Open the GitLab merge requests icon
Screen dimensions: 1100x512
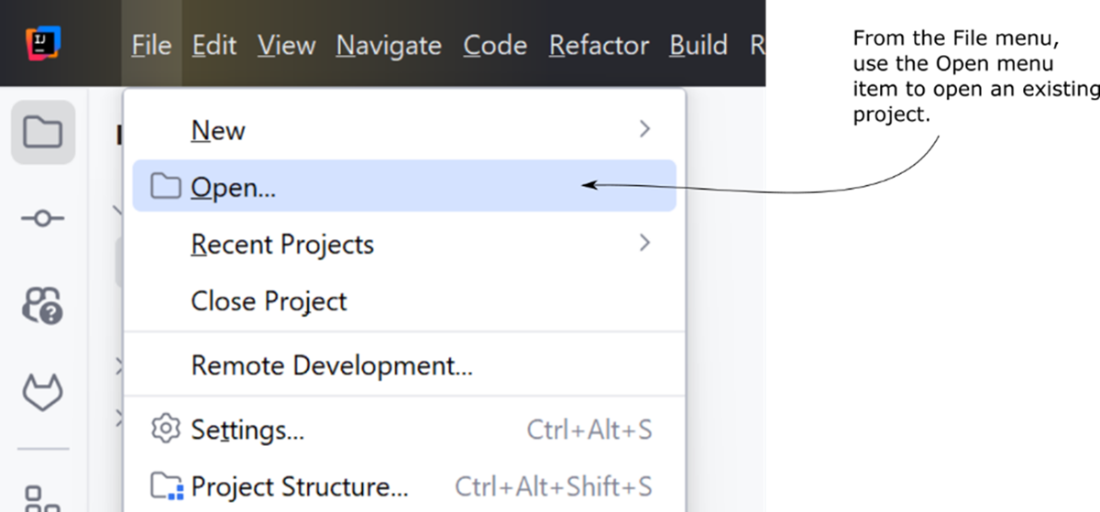(43, 393)
